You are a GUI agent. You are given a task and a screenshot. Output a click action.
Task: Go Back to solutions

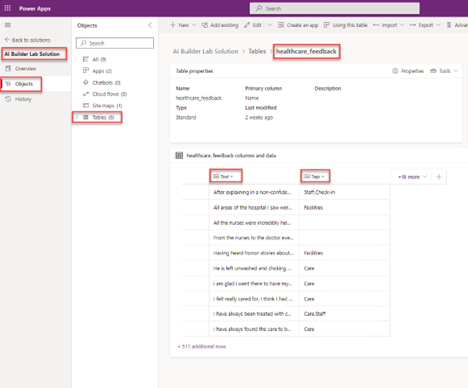(x=28, y=40)
